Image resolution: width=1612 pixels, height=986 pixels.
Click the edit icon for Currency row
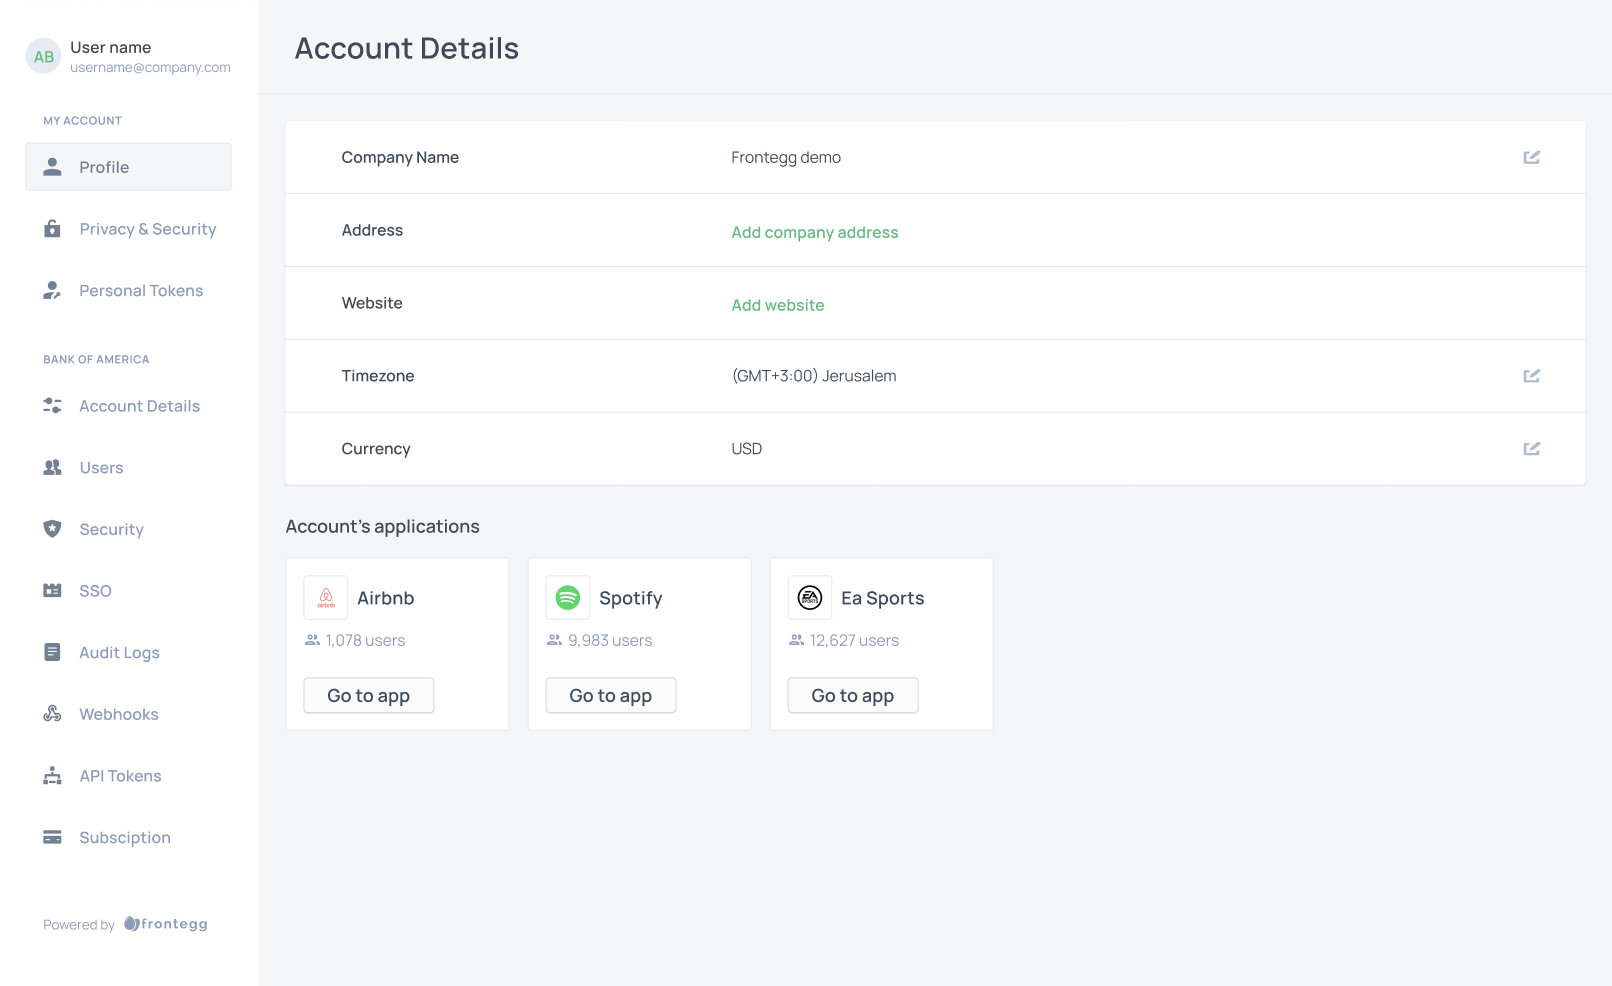click(x=1531, y=449)
